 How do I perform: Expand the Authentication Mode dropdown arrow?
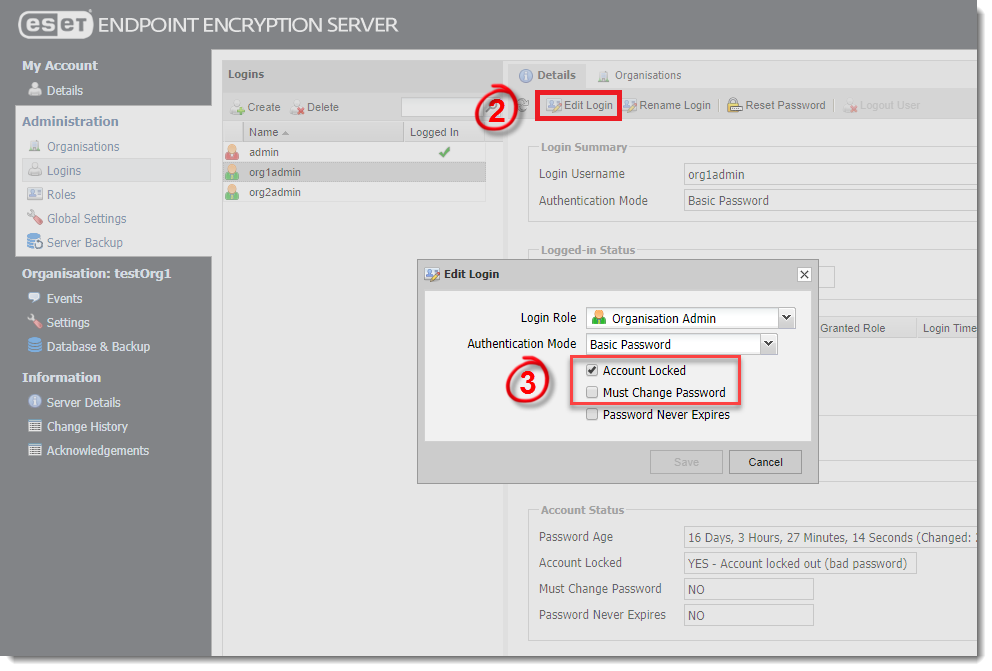(x=768, y=344)
